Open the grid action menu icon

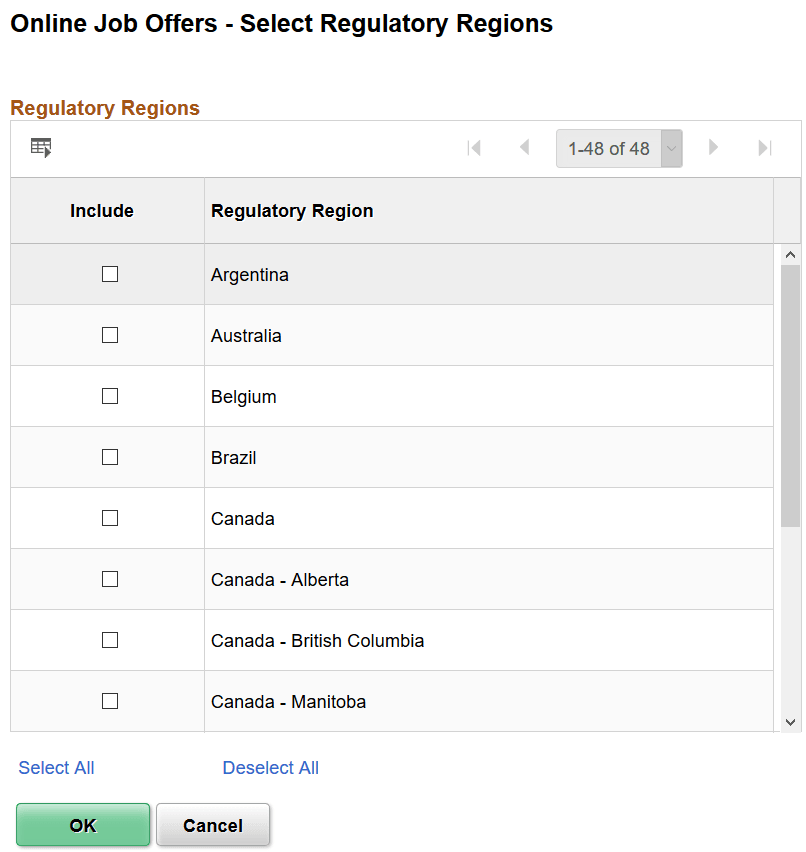(40, 147)
